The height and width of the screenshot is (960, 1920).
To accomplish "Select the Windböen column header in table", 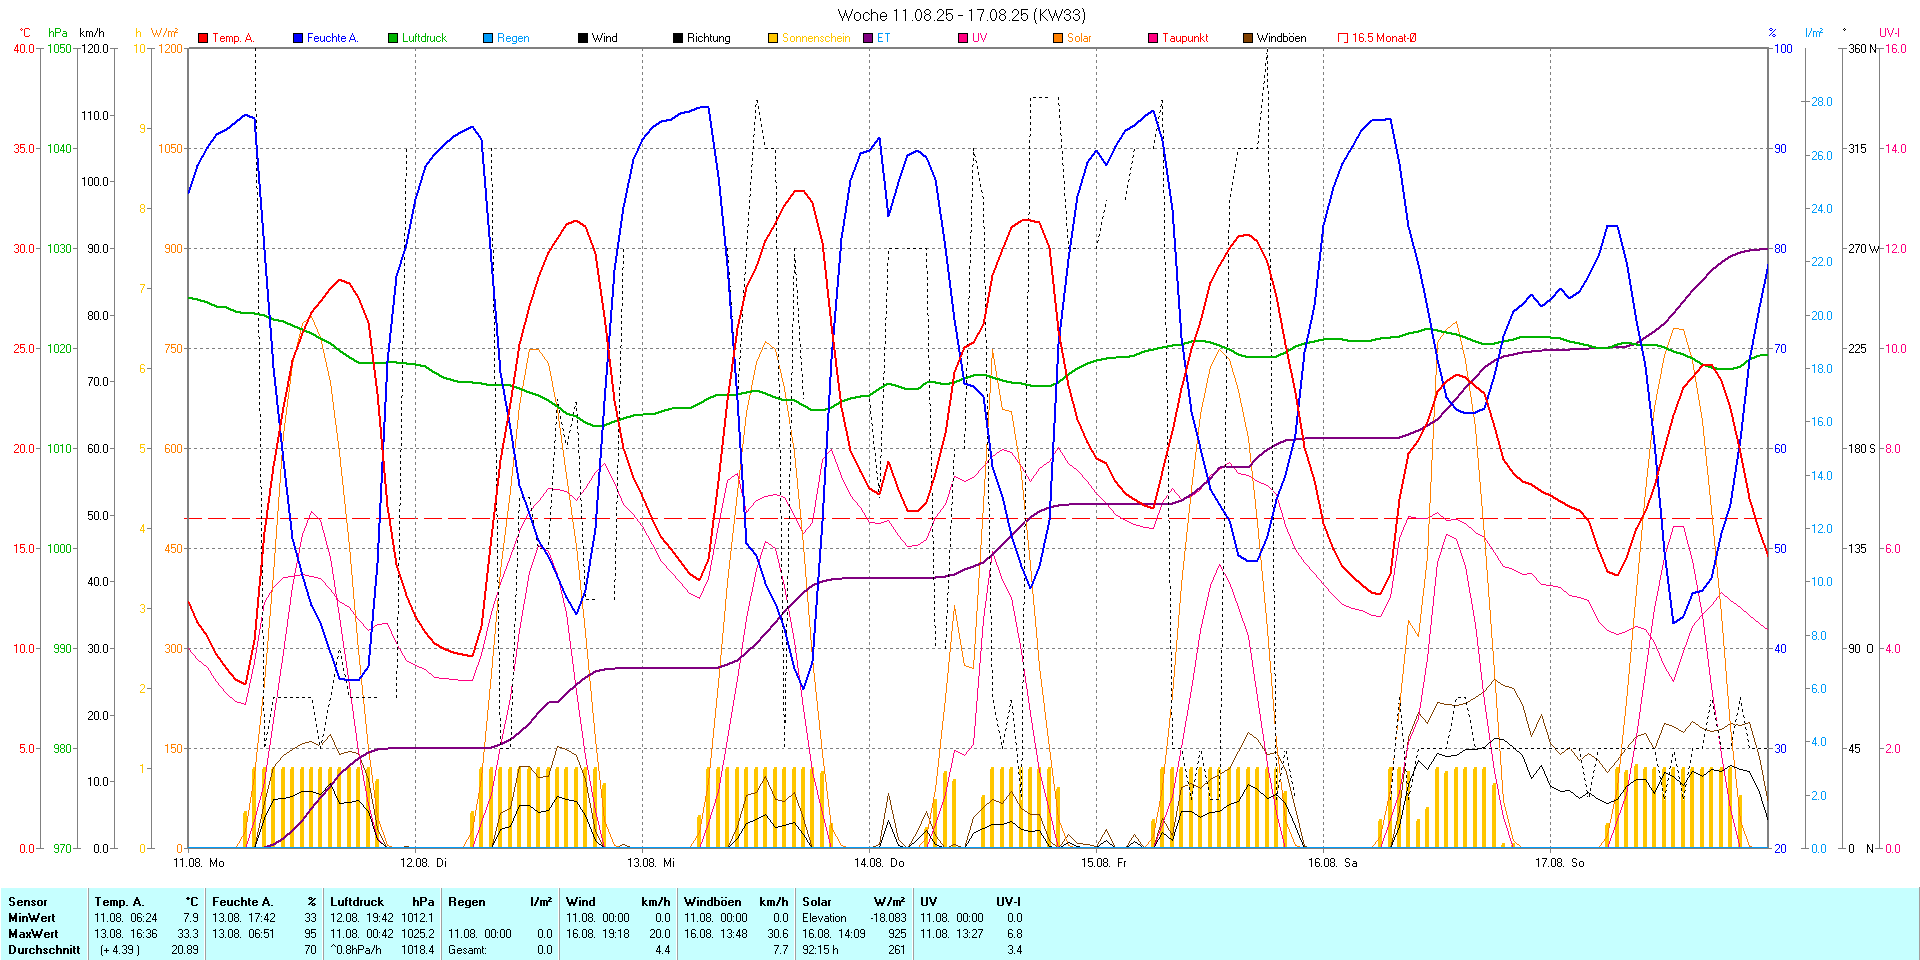I will pos(712,902).
